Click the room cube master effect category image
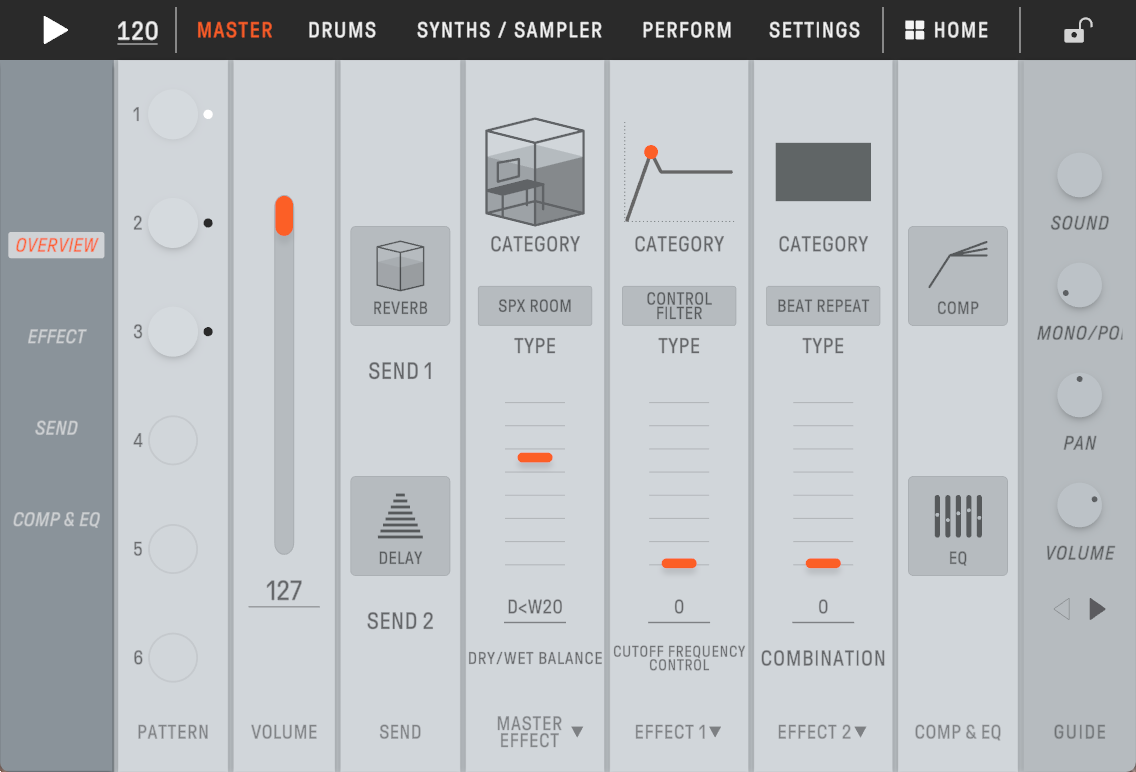This screenshot has width=1136, height=772. [x=534, y=171]
